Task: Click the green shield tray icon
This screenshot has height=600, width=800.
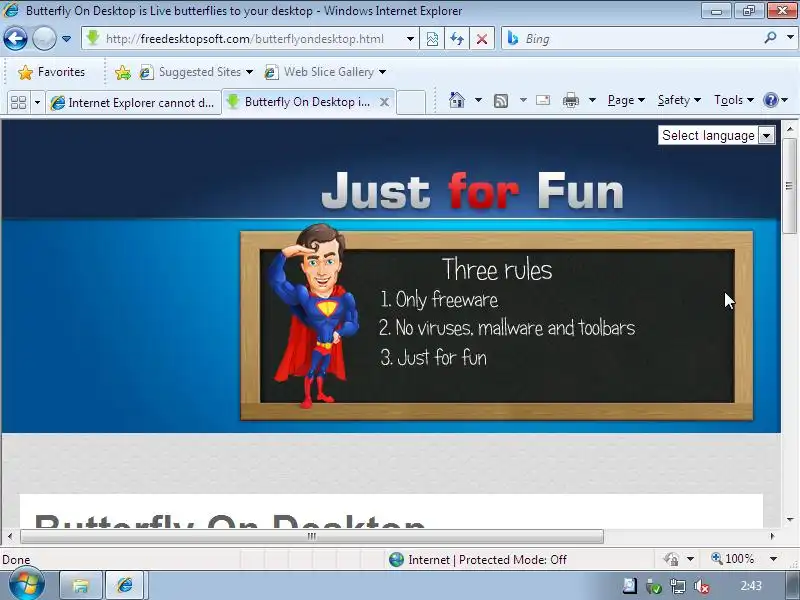Action: [x=654, y=587]
